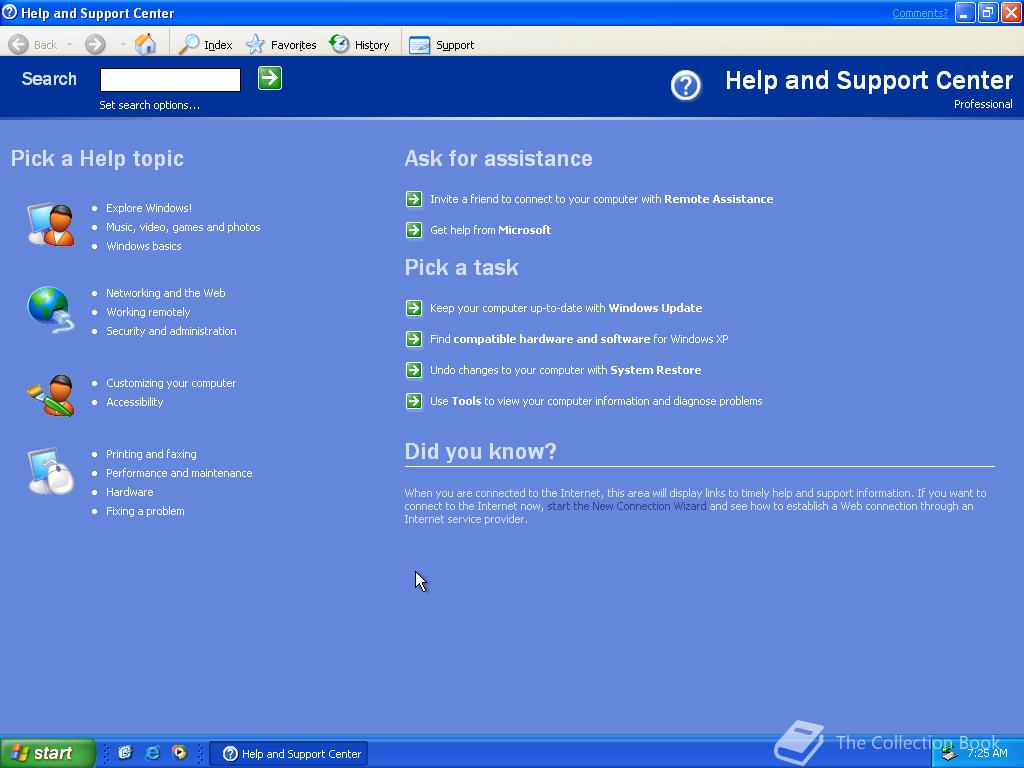Open the Forward history dropdown arrow
Screen dimensions: 1024x768
[x=123, y=44]
